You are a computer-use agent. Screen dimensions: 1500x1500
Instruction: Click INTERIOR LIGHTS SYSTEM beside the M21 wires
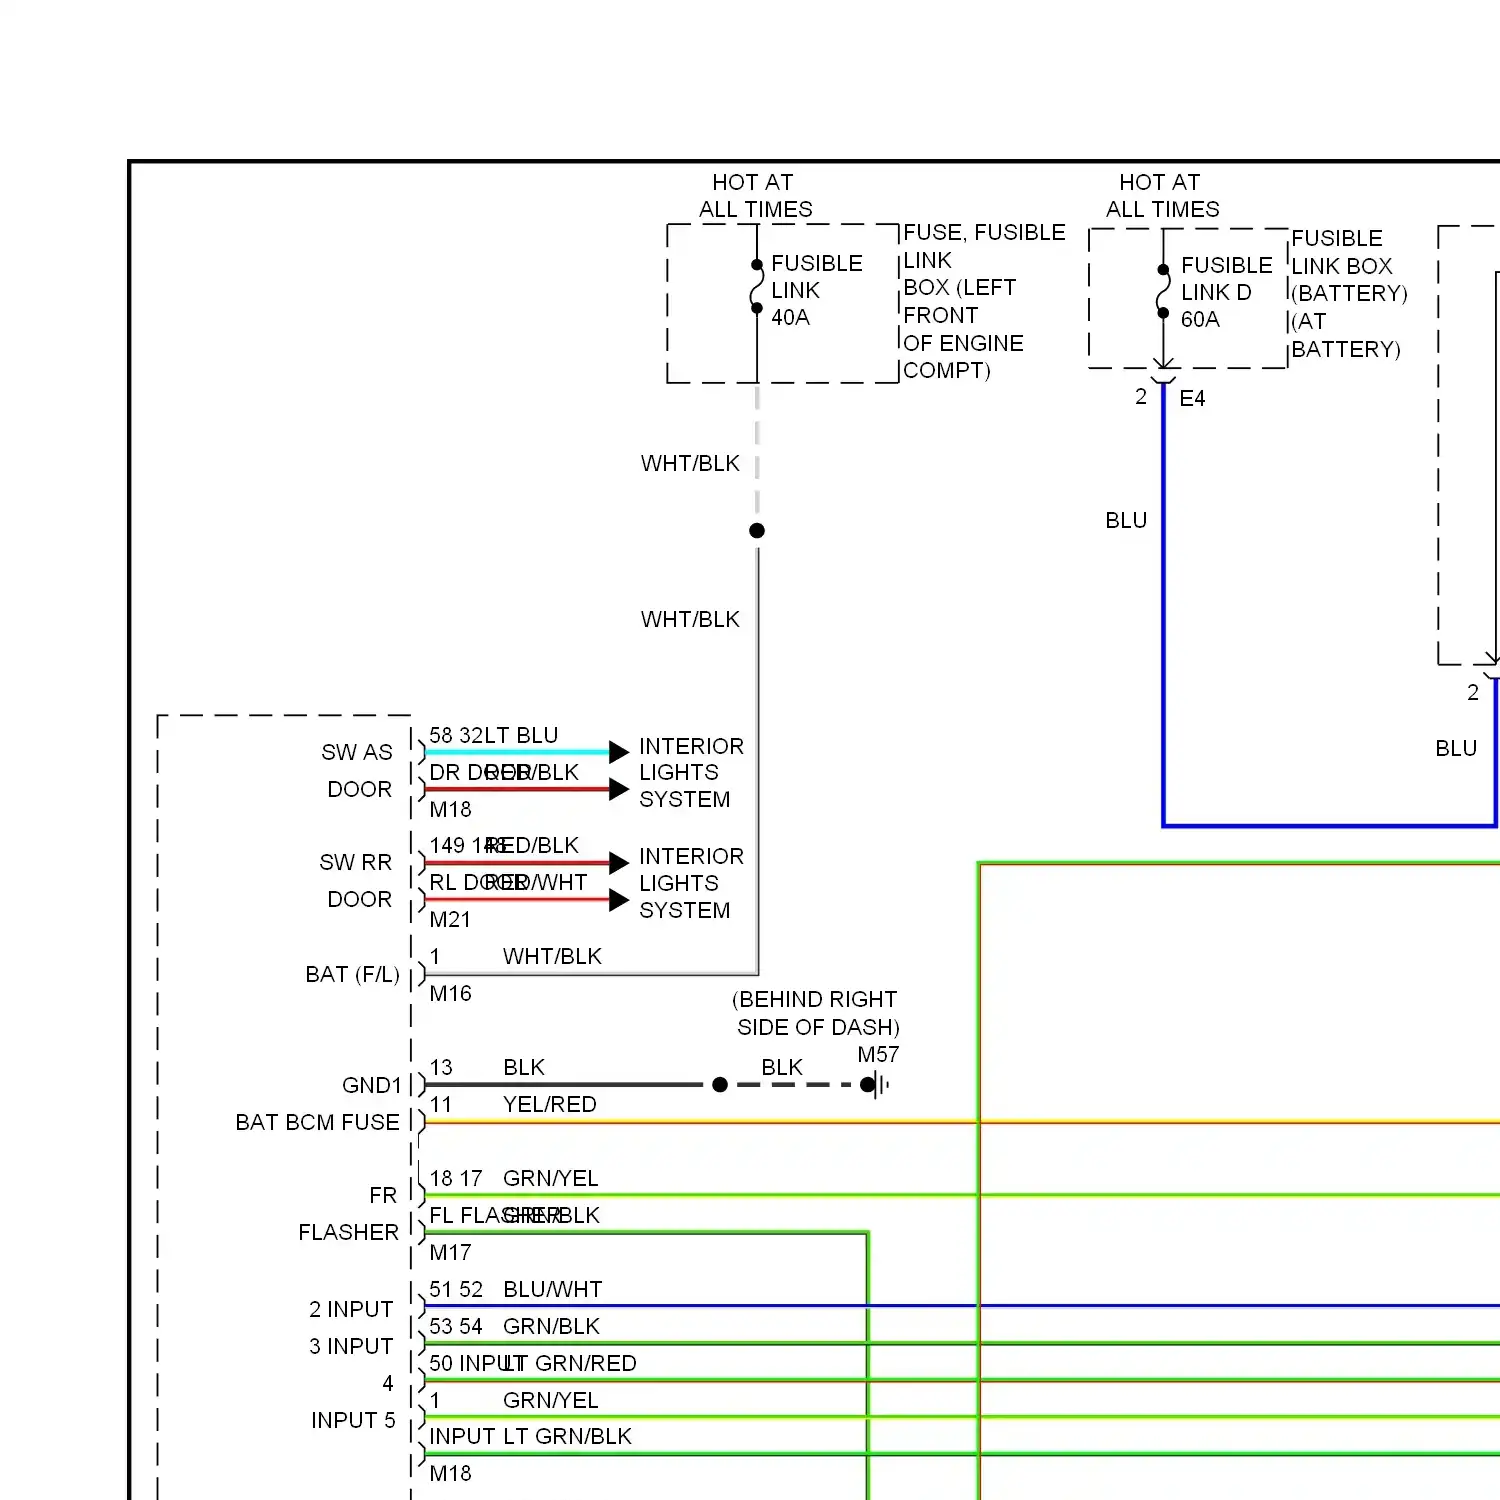point(691,884)
